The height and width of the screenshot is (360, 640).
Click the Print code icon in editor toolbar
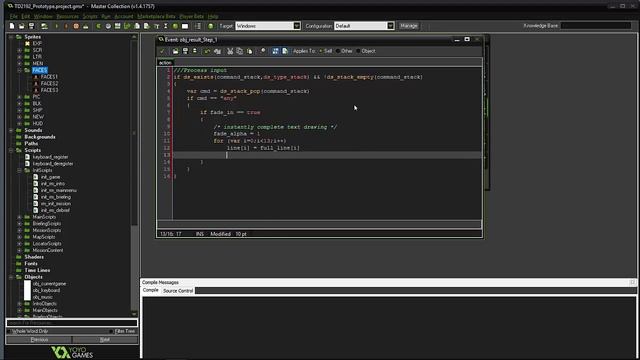pos(195,51)
